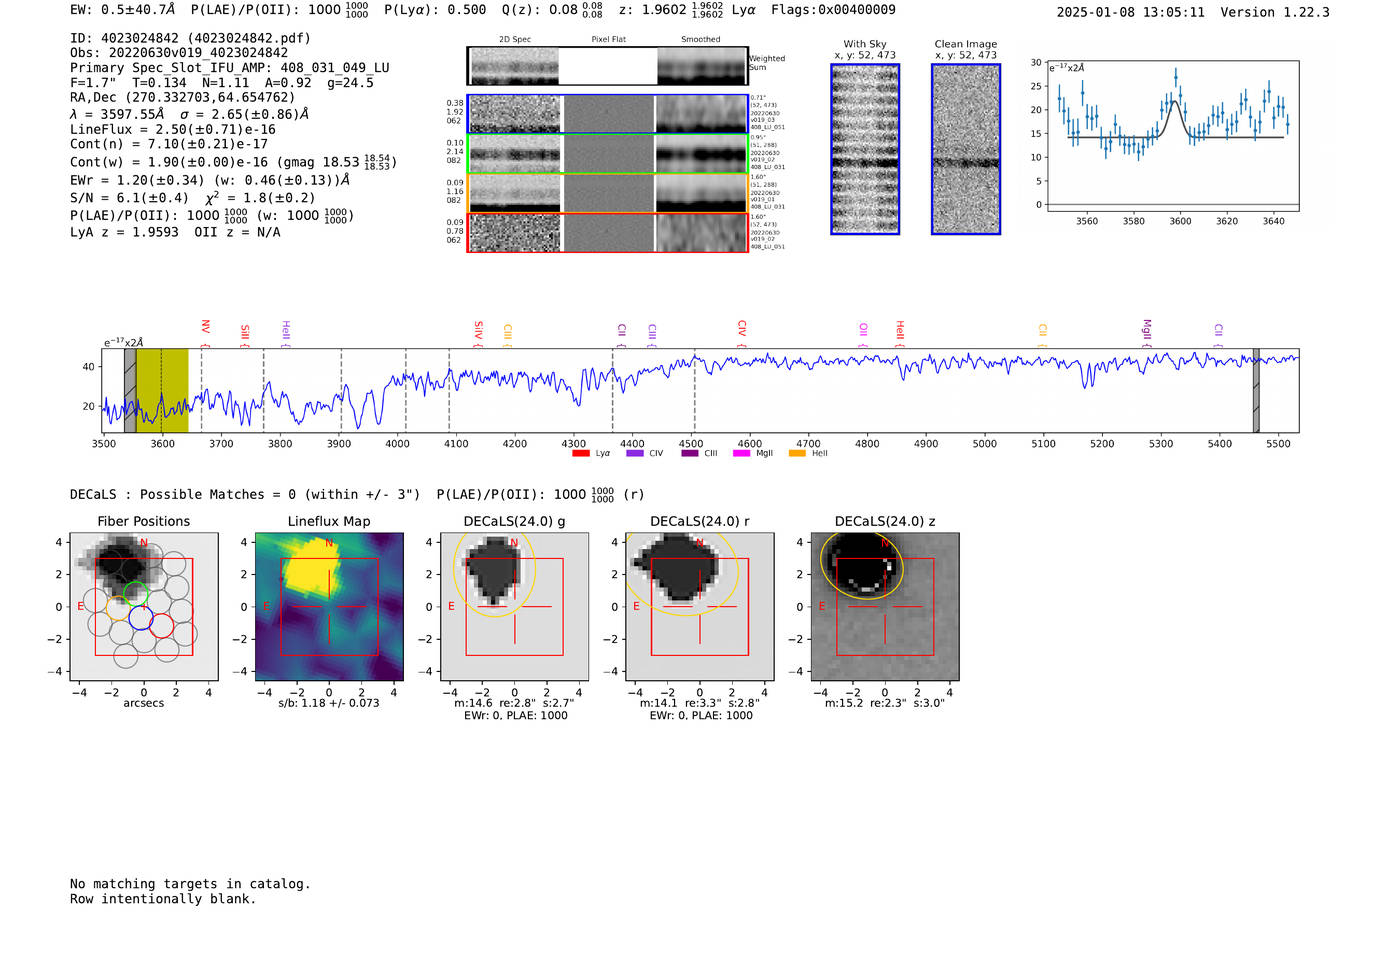Click the Weighted Sum spectrum strip

[x=608, y=66]
